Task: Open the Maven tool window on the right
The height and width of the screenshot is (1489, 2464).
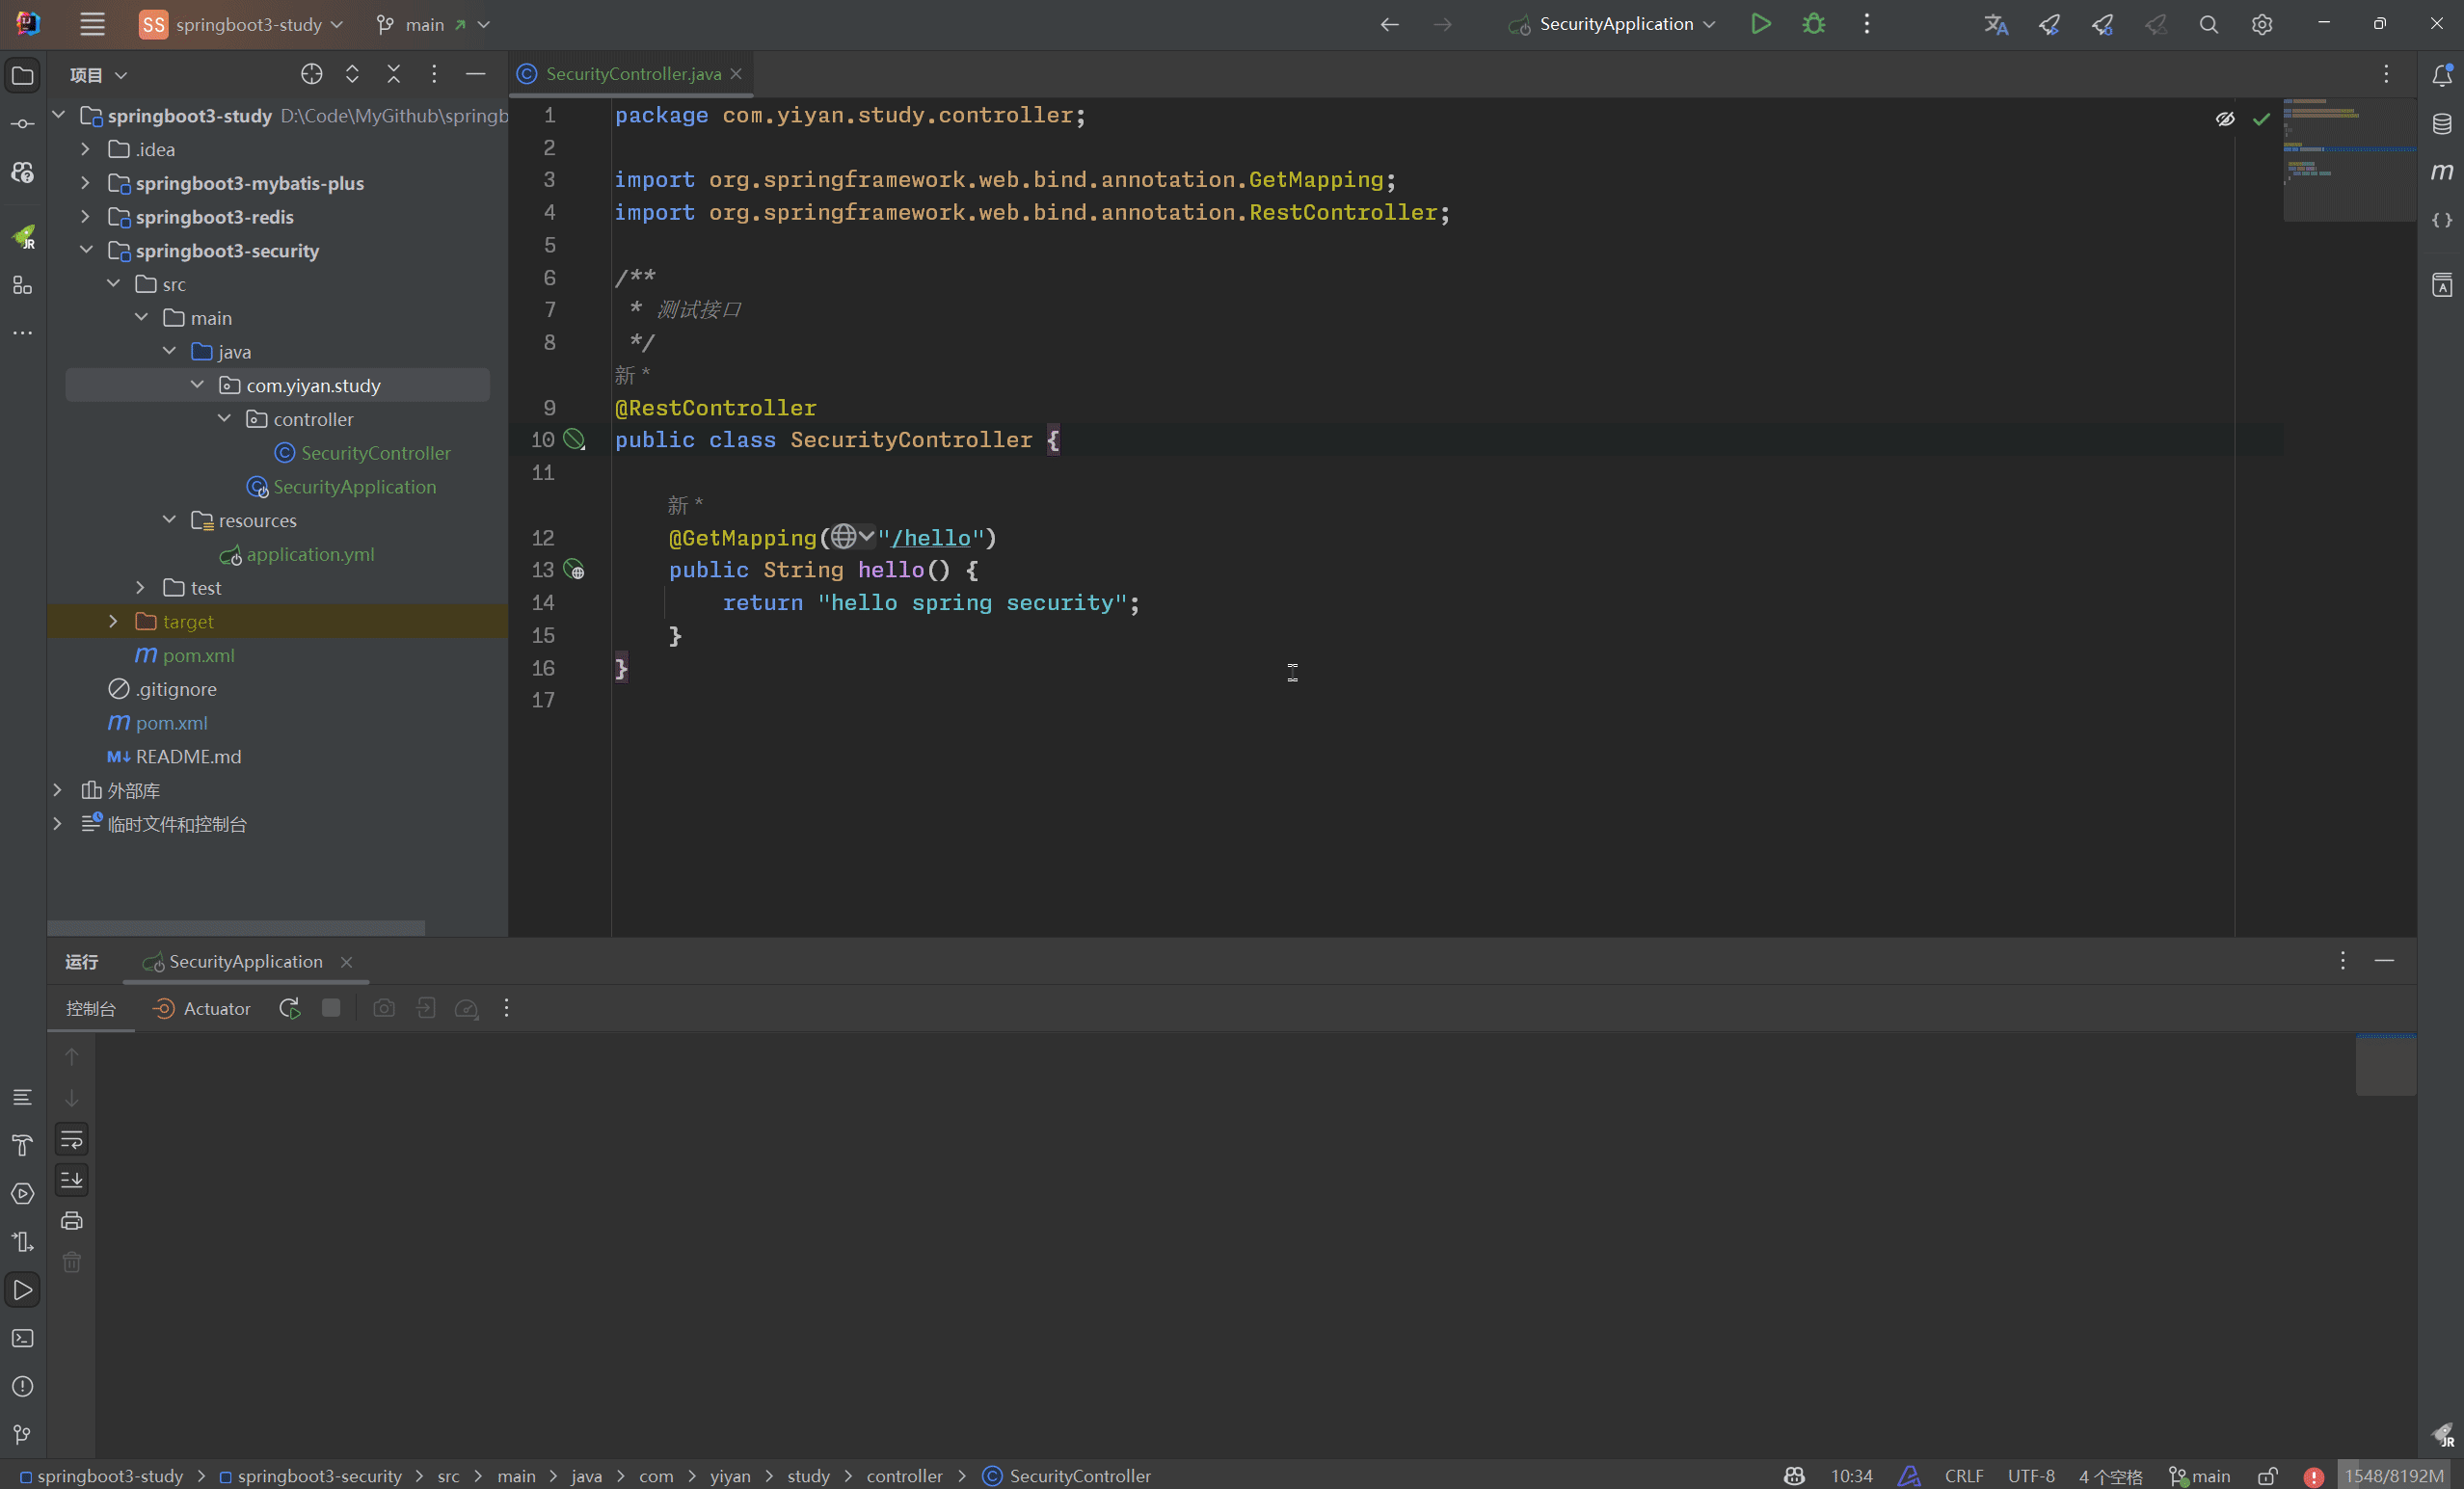Action: coord(2443,172)
